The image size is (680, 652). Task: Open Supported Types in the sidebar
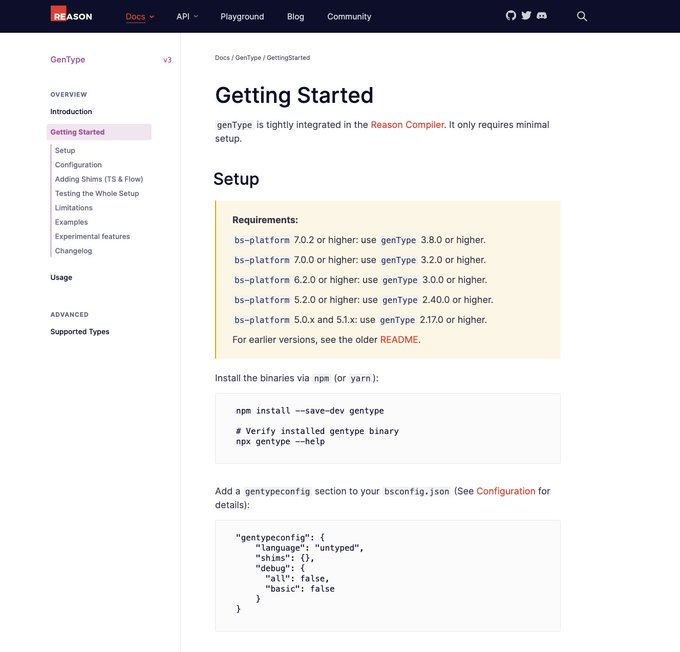80,332
